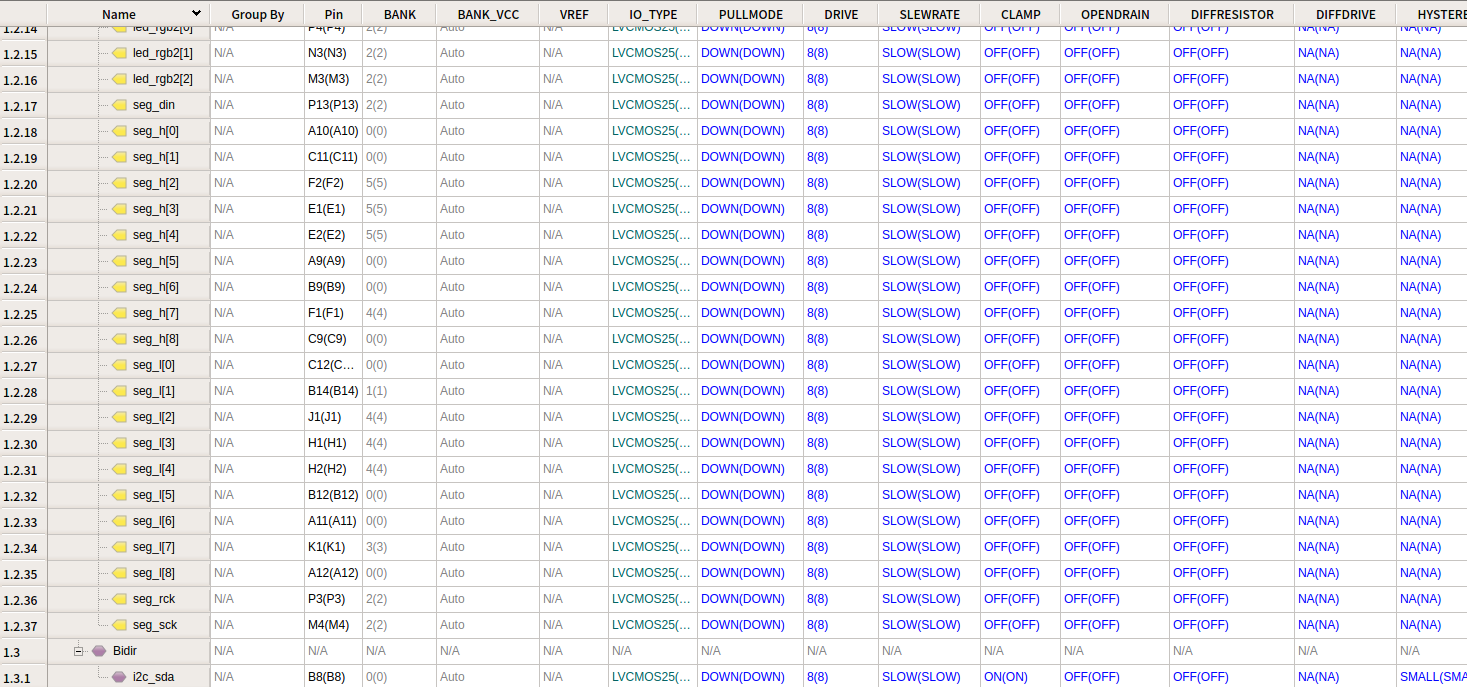The width and height of the screenshot is (1467, 687).
Task: Click the purple Bidir group icon
Action: [99, 651]
